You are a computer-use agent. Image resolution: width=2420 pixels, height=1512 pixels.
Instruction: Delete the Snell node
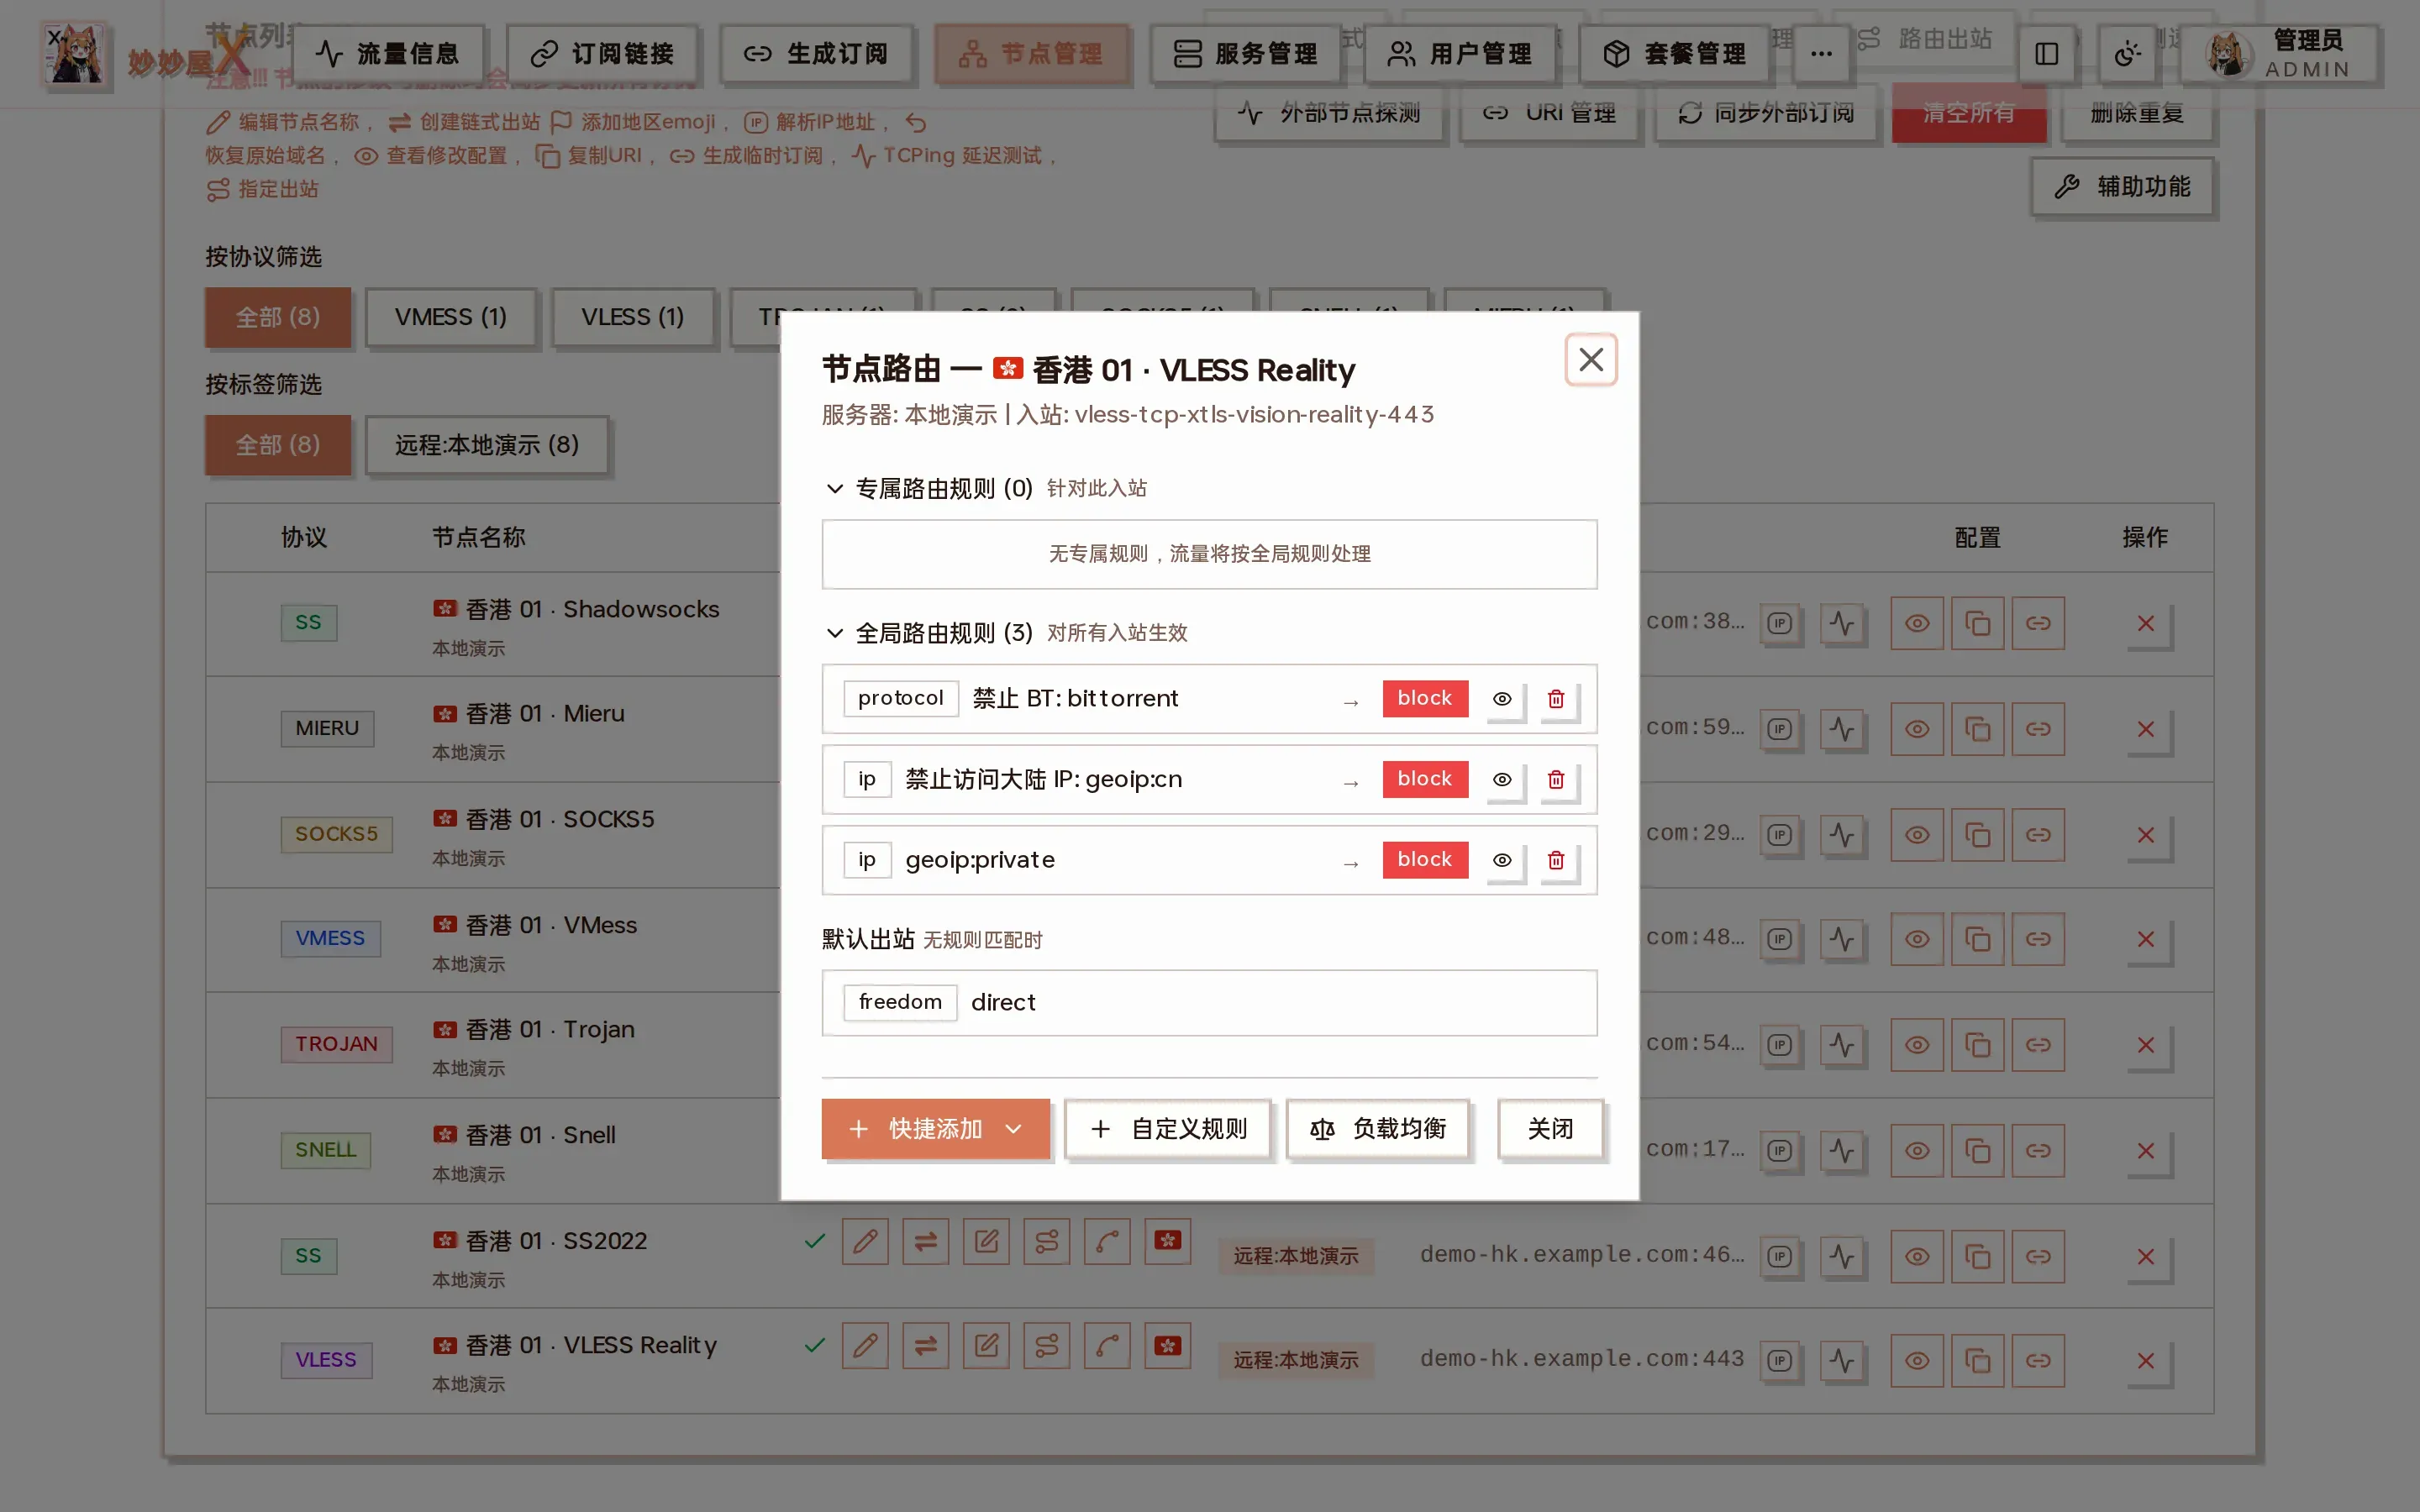(2146, 1152)
